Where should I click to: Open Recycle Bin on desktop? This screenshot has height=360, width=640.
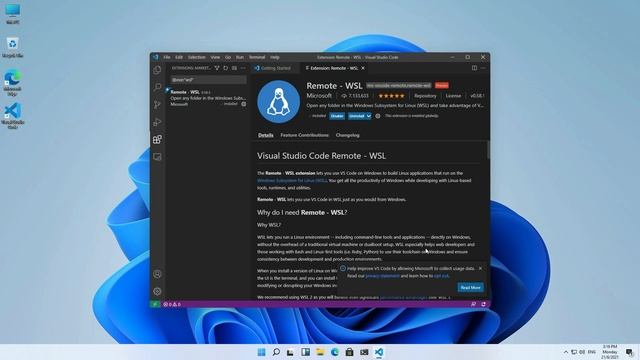(13, 47)
